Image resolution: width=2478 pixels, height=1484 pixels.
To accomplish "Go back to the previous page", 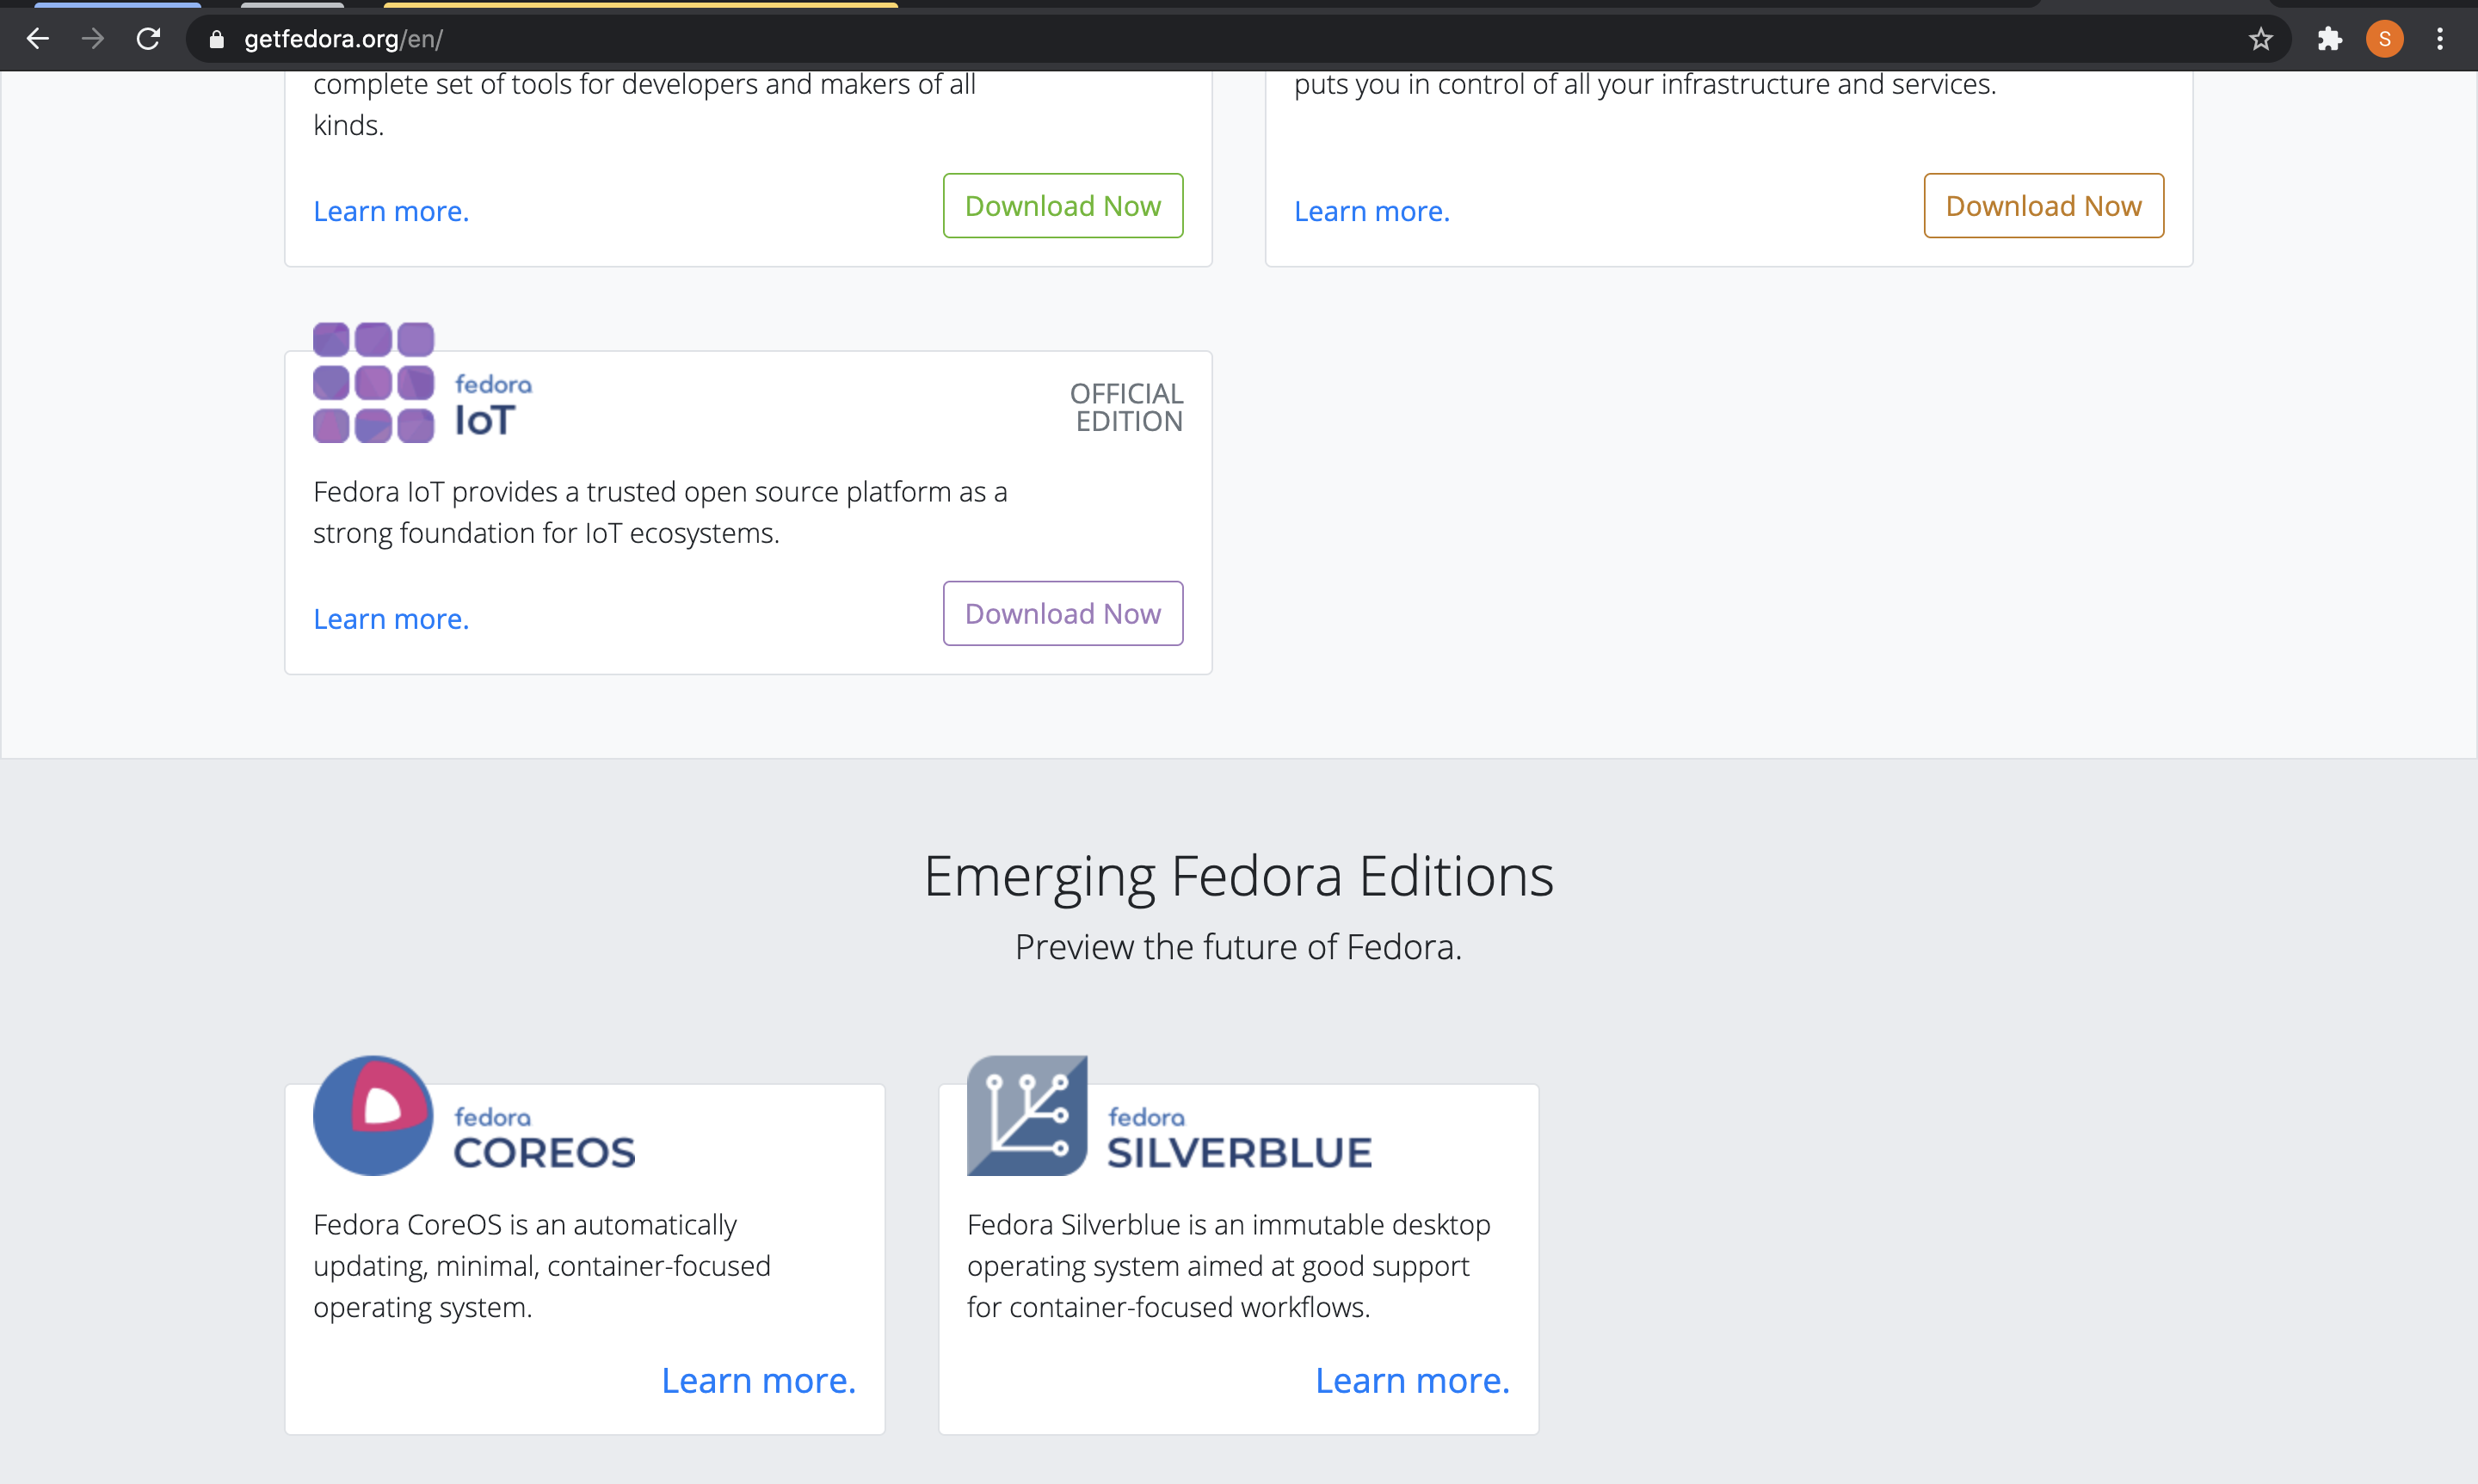I will click(x=38, y=39).
